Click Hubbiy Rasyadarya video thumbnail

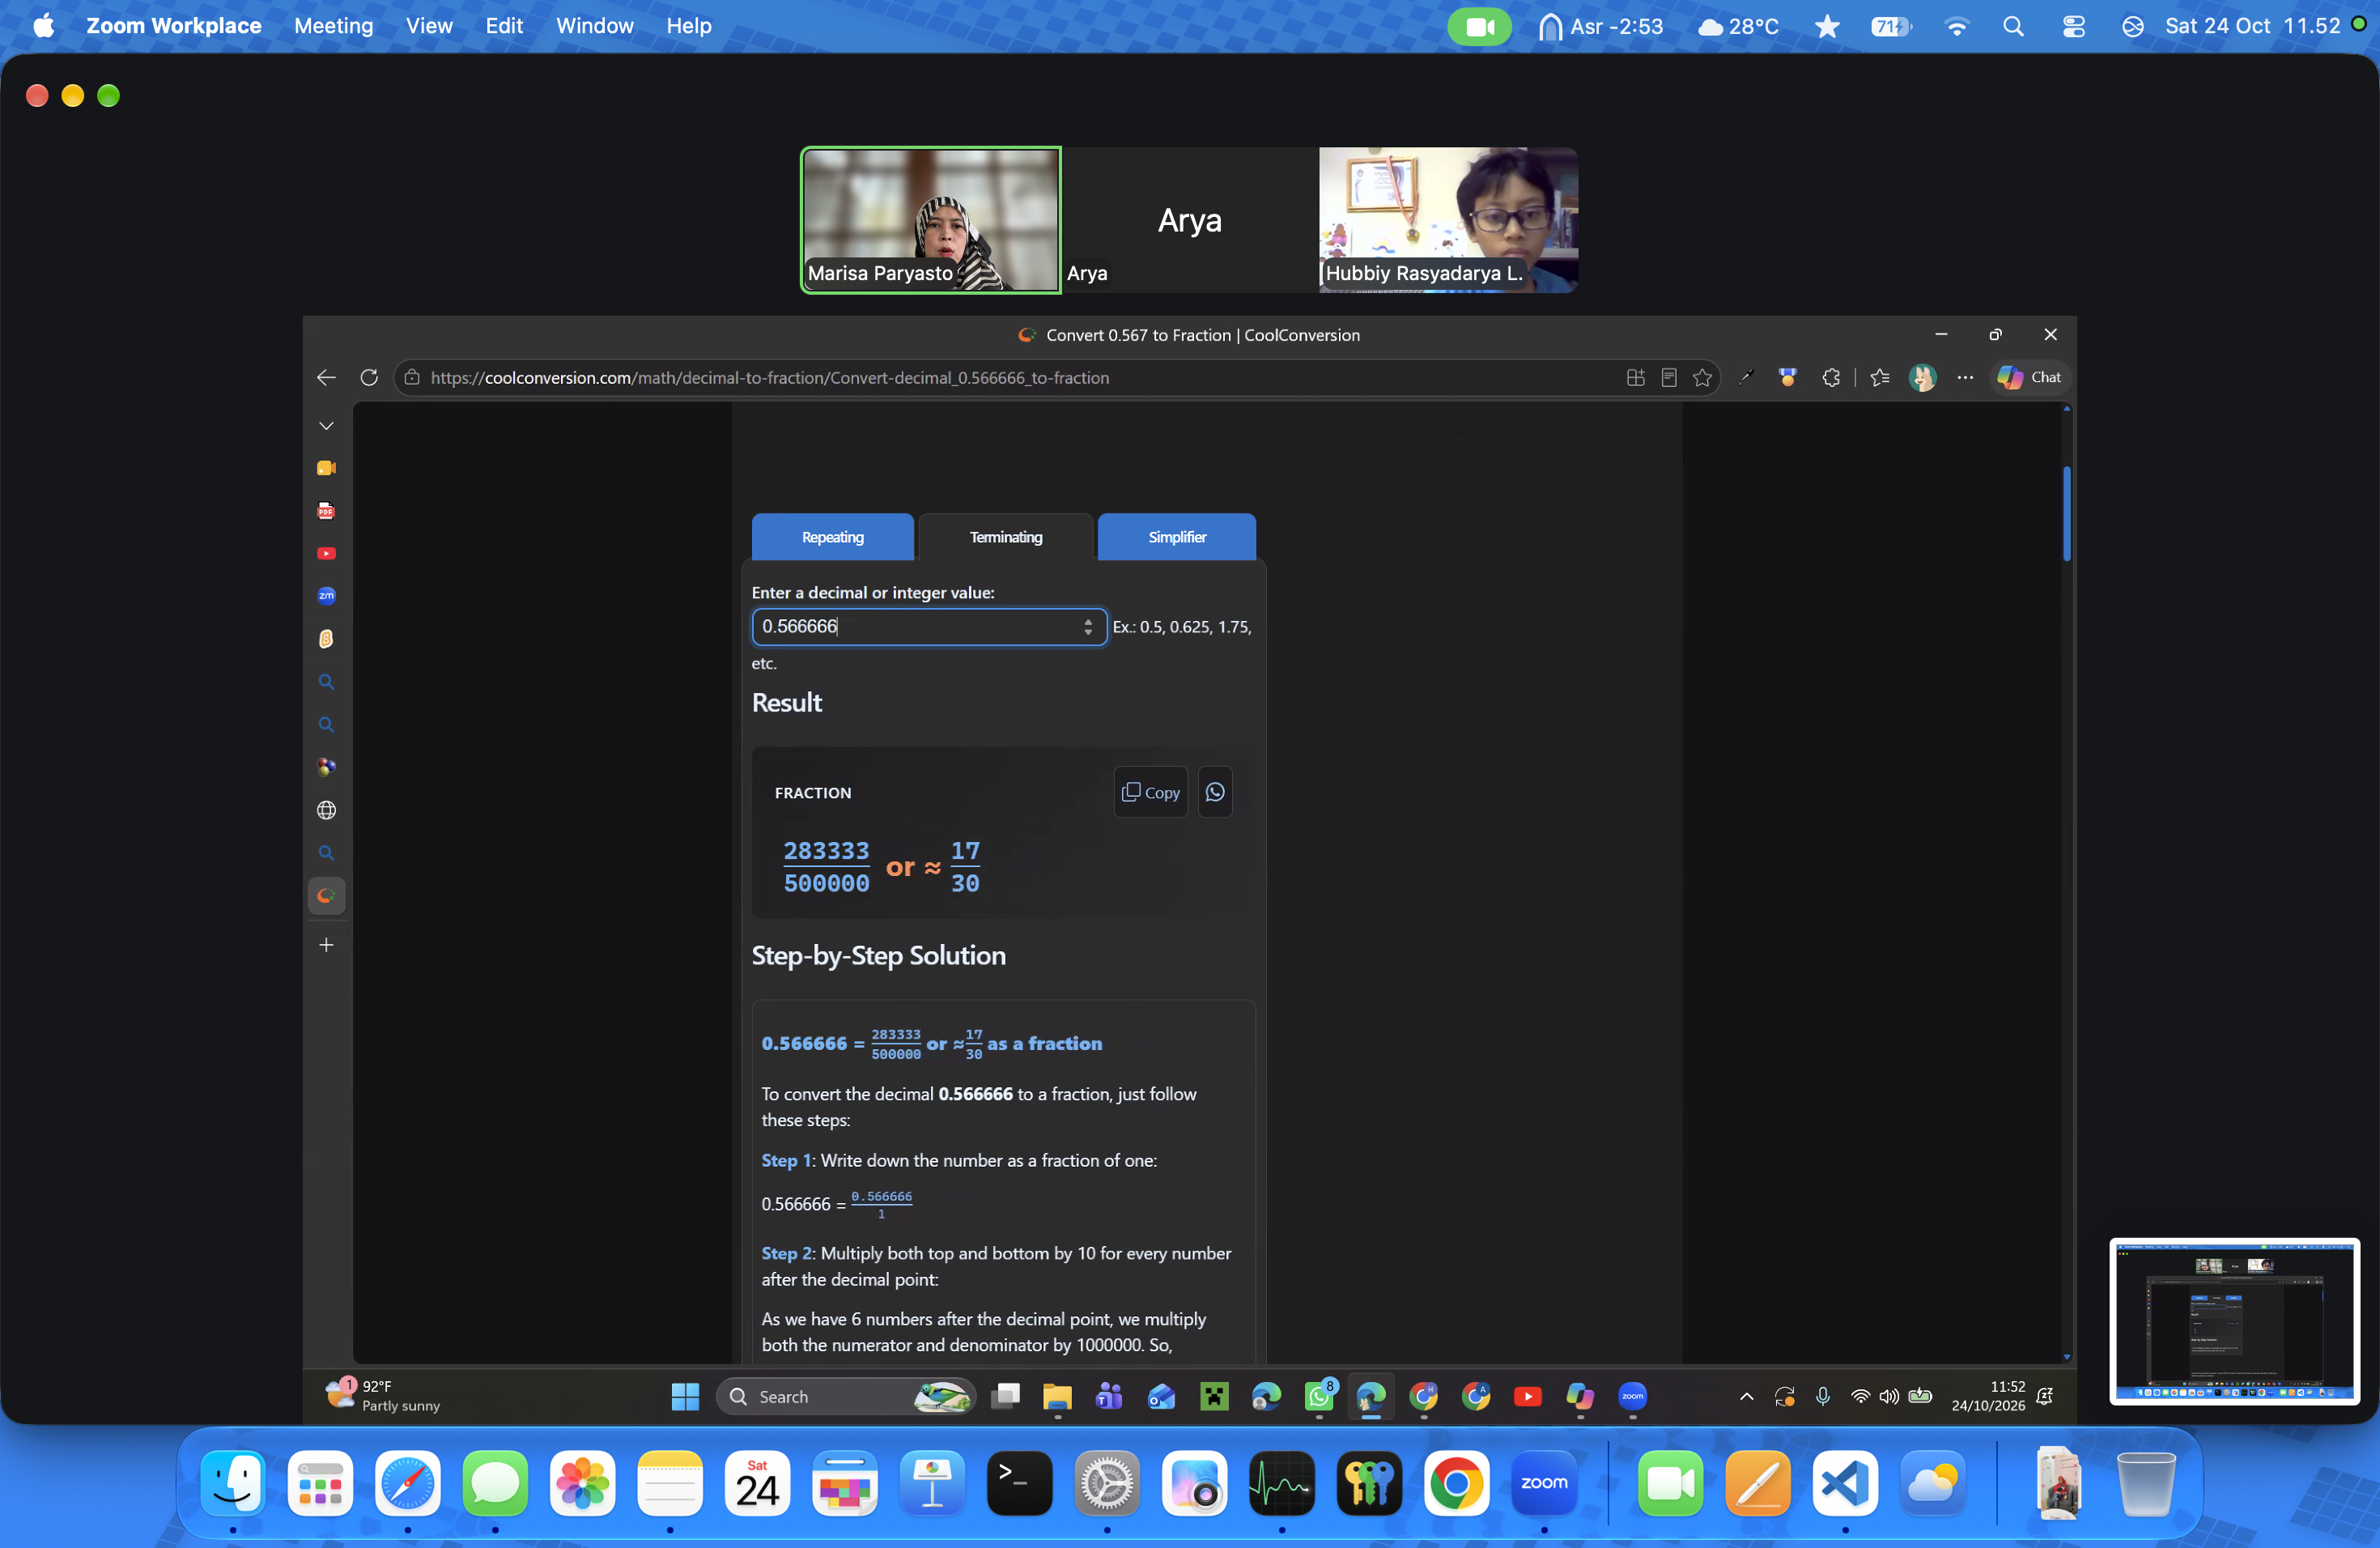click(1448, 220)
